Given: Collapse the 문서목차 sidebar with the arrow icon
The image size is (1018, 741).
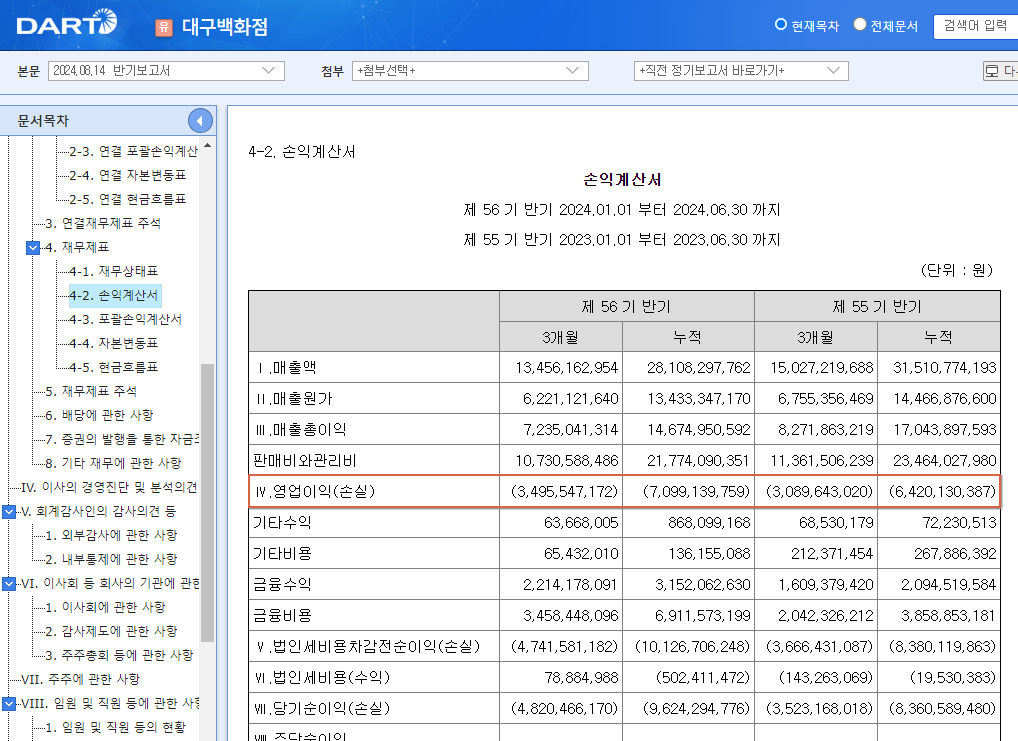Looking at the screenshot, I should 200,120.
